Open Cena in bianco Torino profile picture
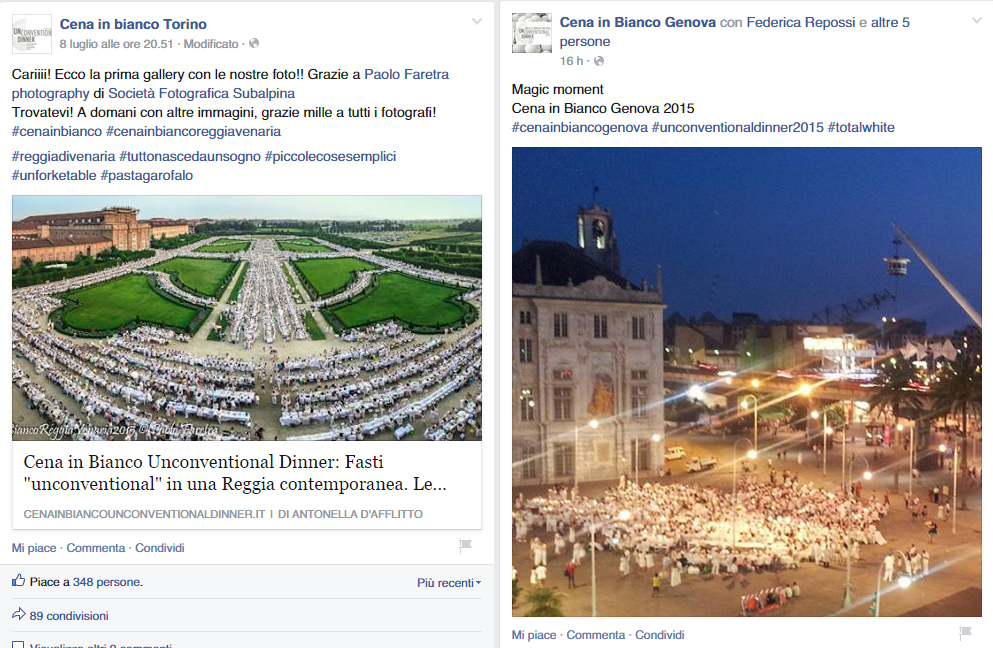Viewport: 993px width, 648px height. [x=32, y=34]
